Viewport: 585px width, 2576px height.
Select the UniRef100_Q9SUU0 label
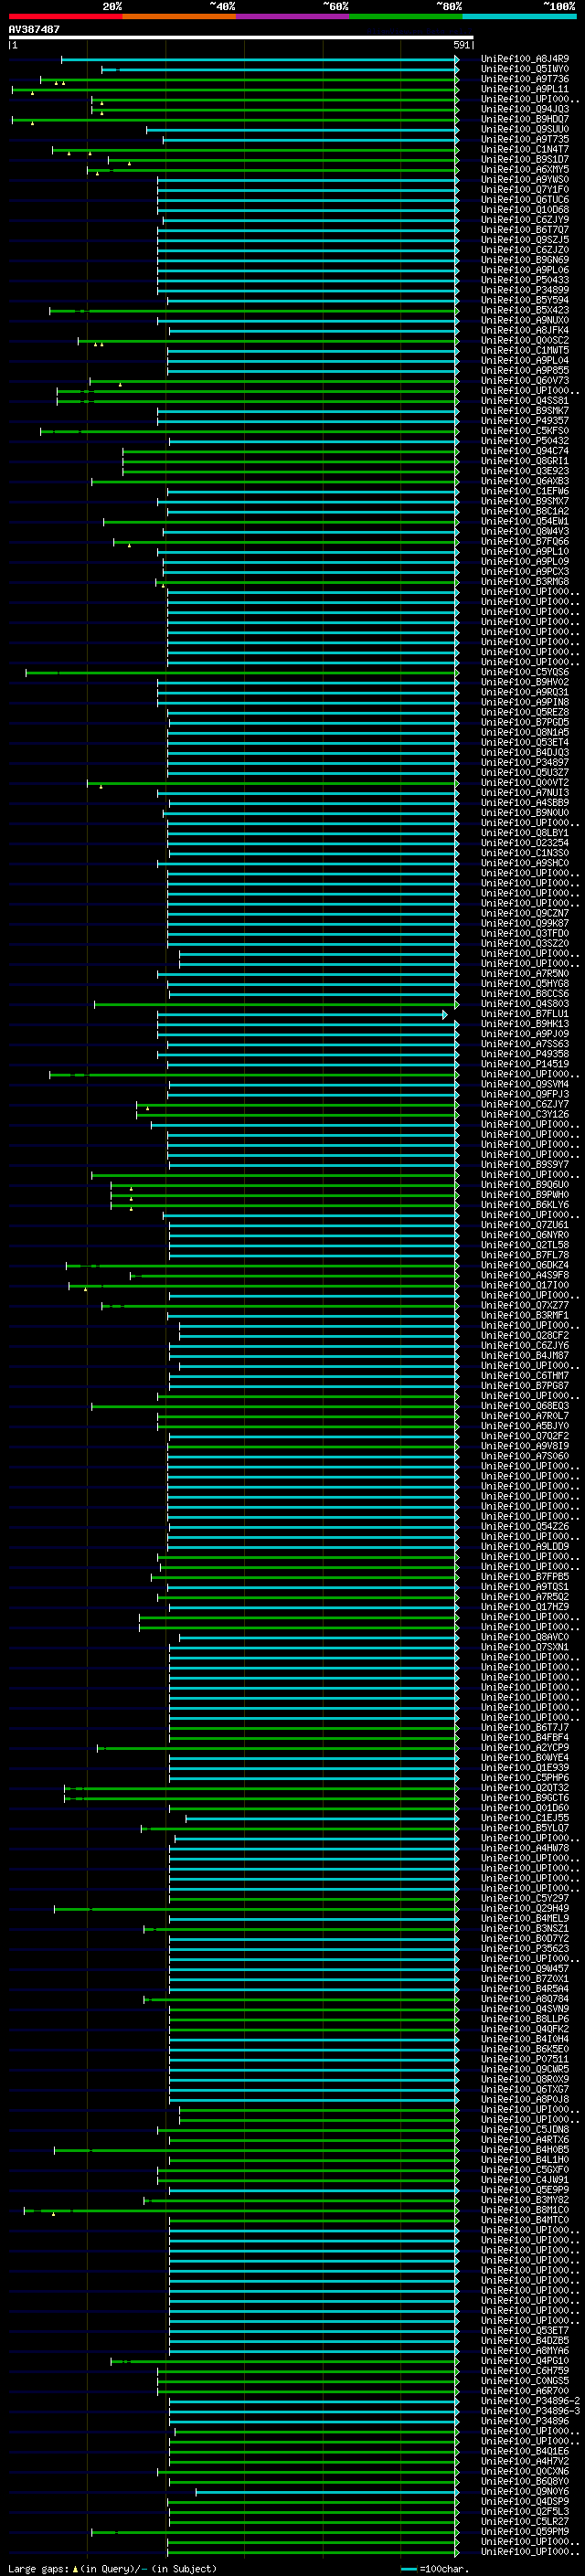[525, 129]
